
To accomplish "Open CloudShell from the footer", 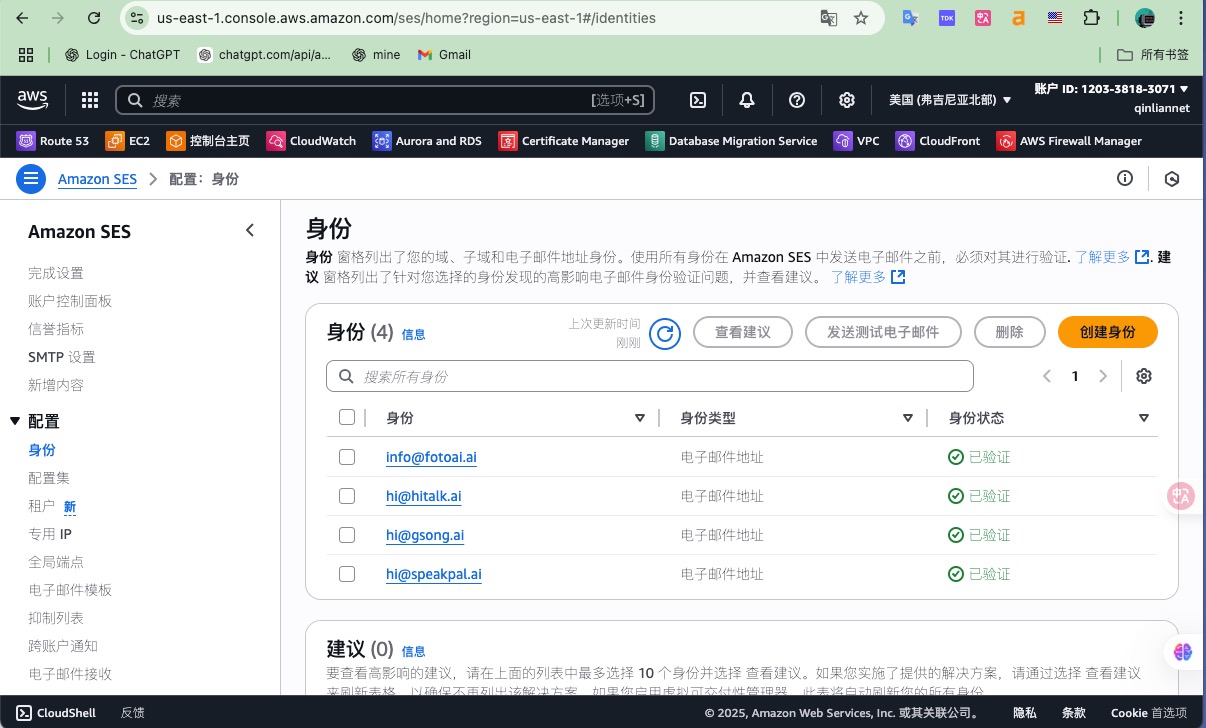I will click(57, 713).
